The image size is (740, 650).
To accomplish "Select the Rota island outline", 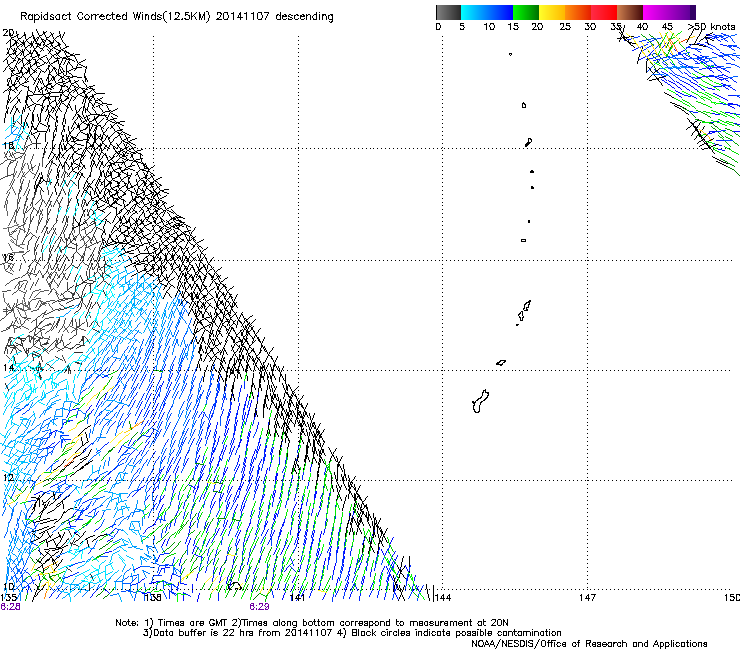I will click(x=501, y=363).
